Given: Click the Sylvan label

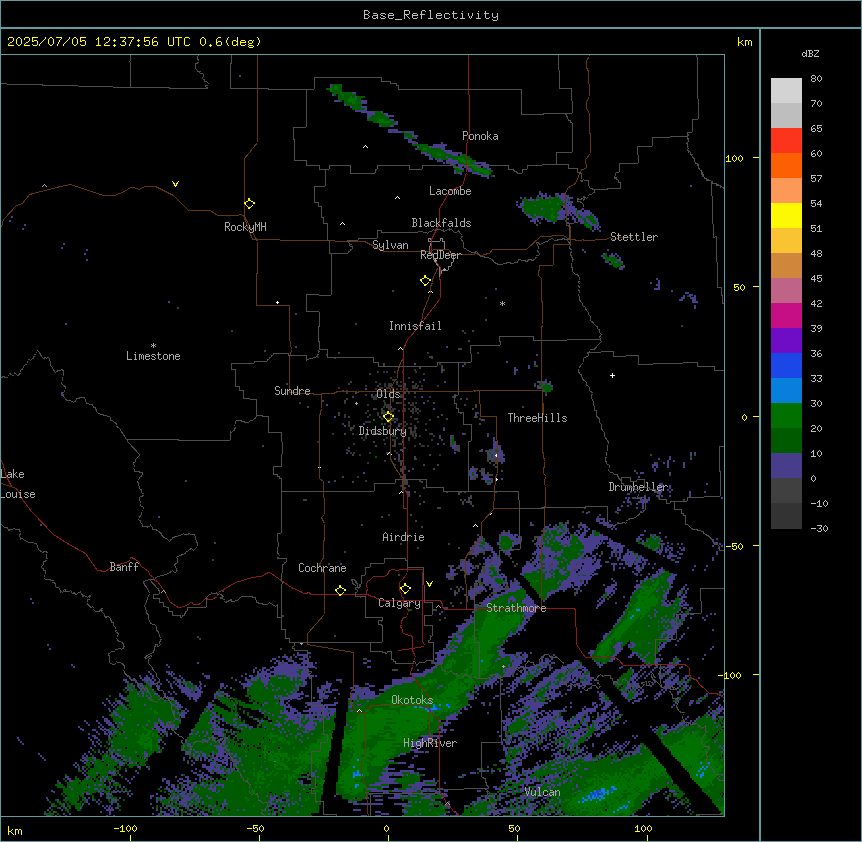Looking at the screenshot, I should pyautogui.click(x=390, y=245).
